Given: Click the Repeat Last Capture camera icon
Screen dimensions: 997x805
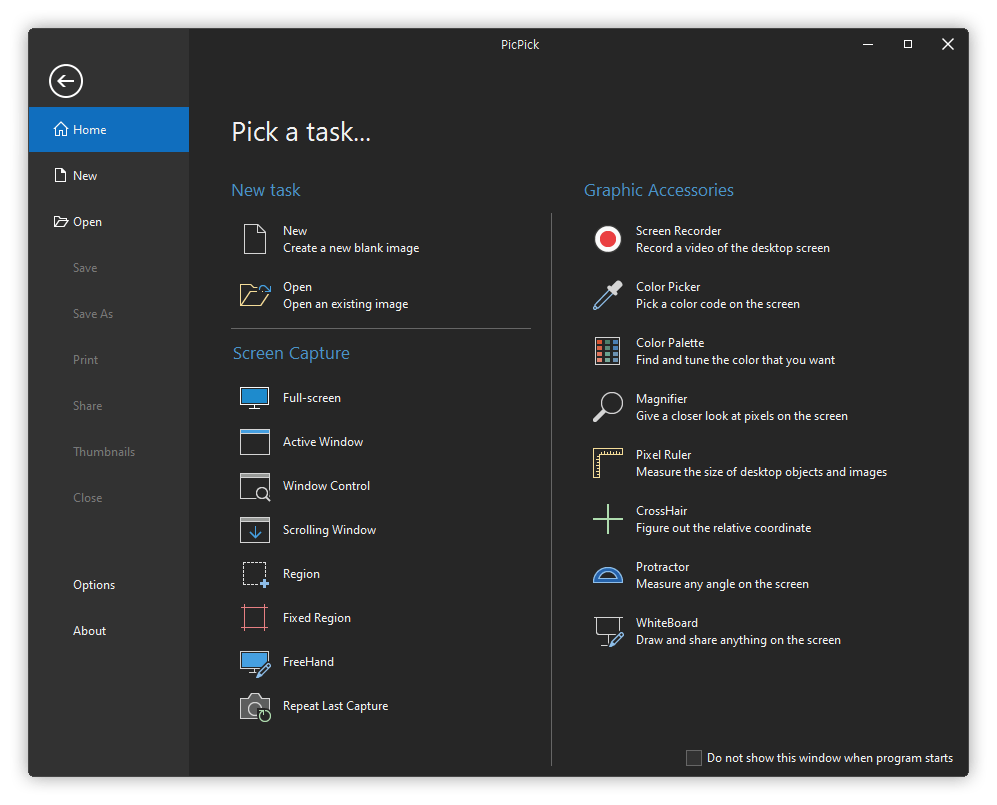Looking at the screenshot, I should (255, 707).
